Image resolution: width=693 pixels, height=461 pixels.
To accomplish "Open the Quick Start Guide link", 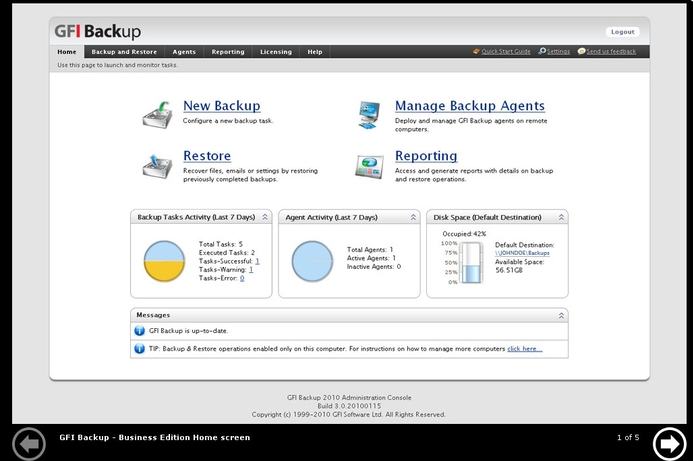I will [x=506, y=52].
